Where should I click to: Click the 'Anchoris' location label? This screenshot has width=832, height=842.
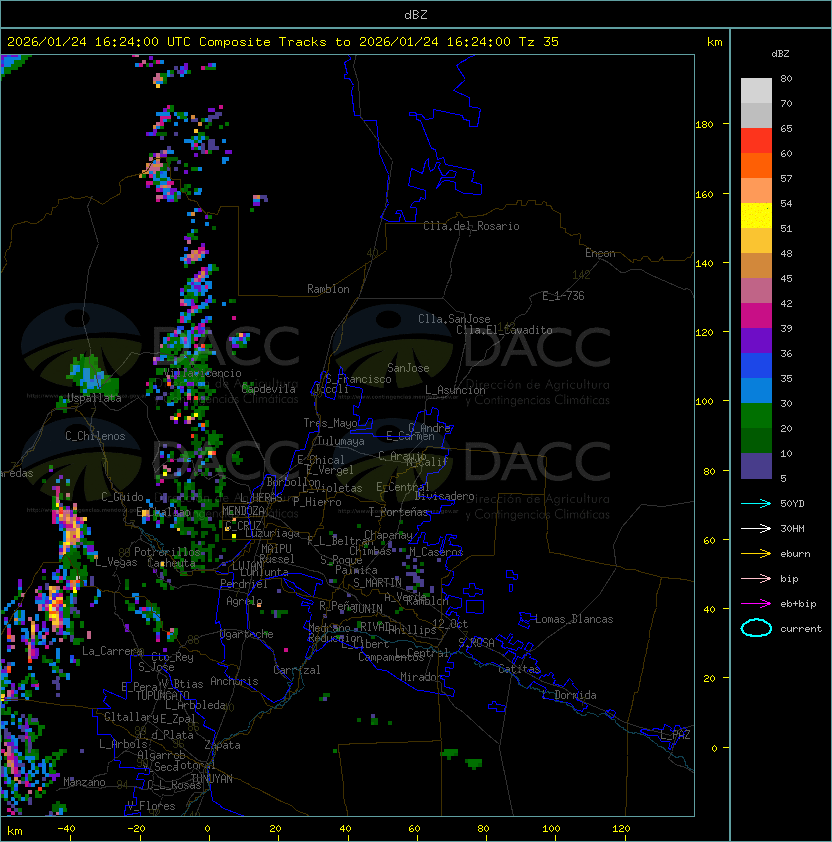pos(234,681)
